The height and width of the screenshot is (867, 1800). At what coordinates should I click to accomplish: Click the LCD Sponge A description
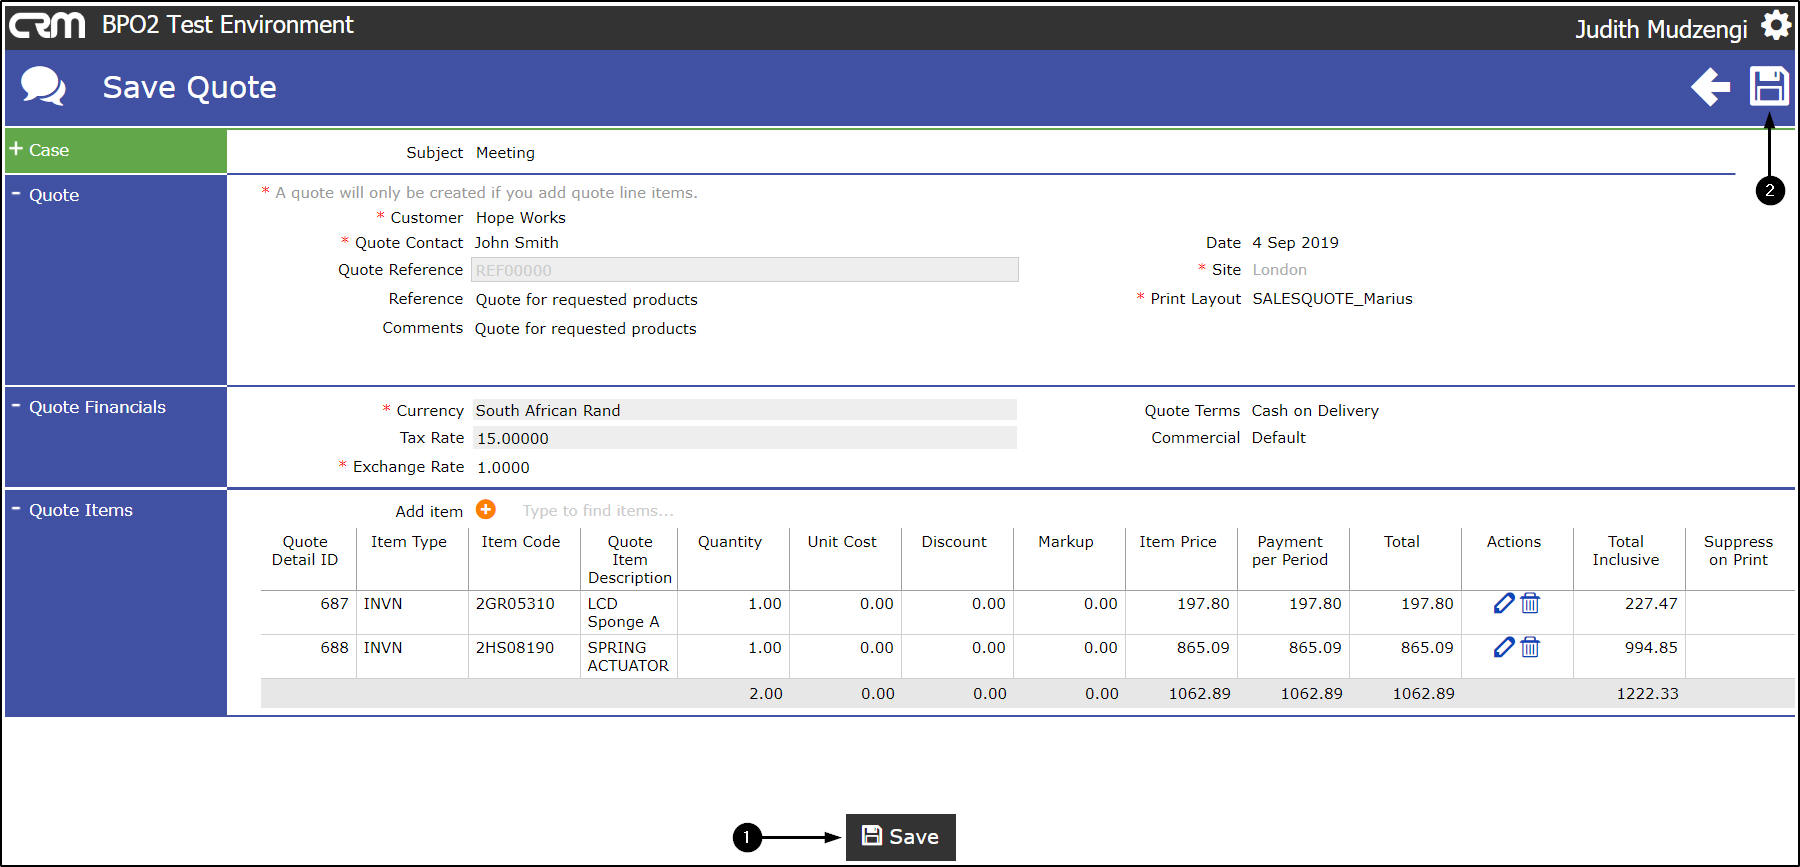click(624, 613)
